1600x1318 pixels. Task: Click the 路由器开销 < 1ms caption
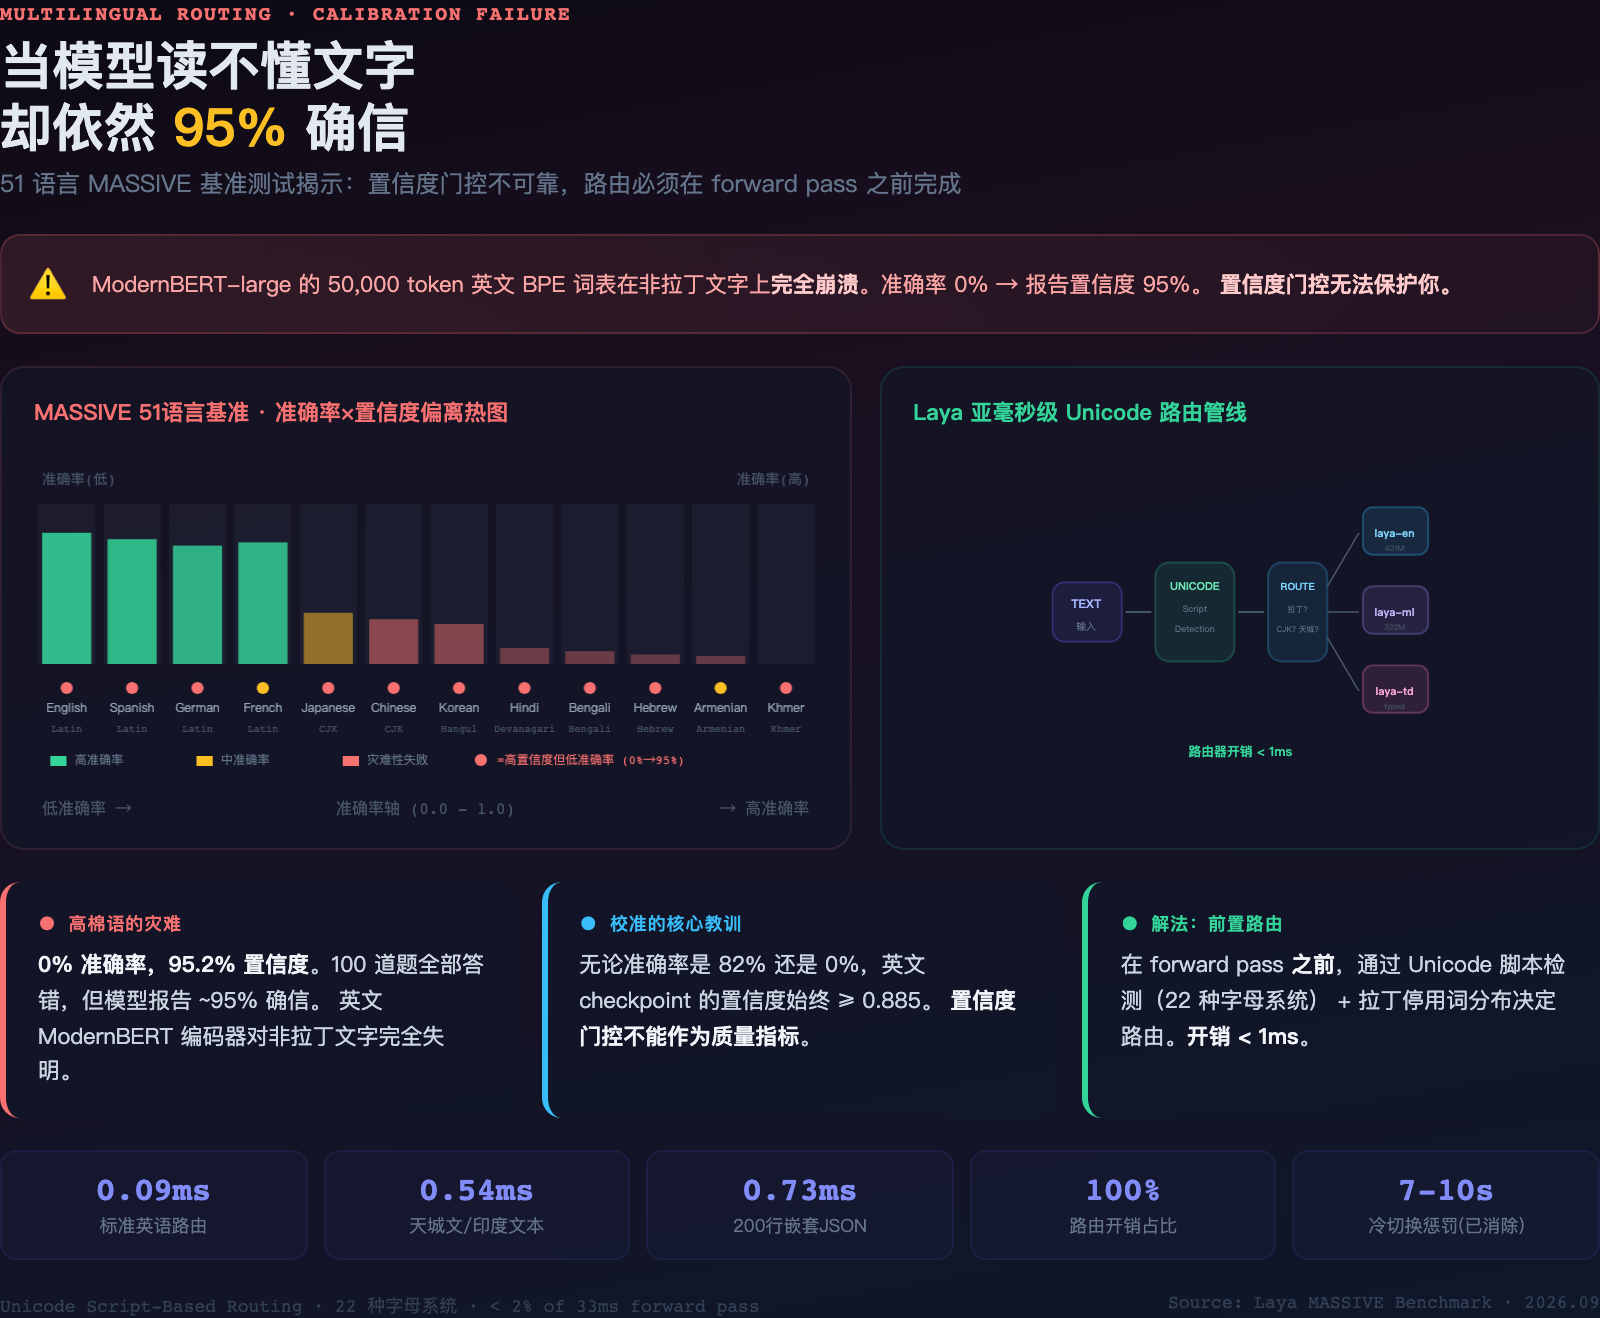coord(1240,751)
